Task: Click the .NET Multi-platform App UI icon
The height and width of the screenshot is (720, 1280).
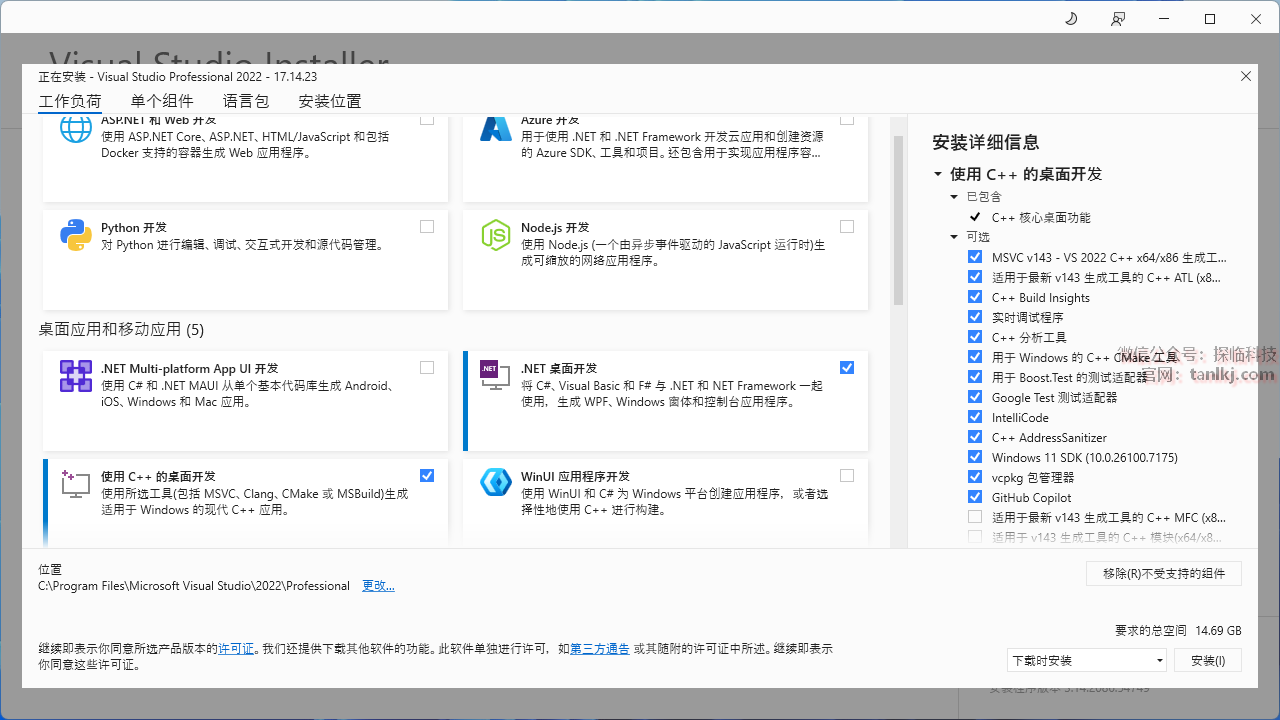Action: (x=76, y=376)
